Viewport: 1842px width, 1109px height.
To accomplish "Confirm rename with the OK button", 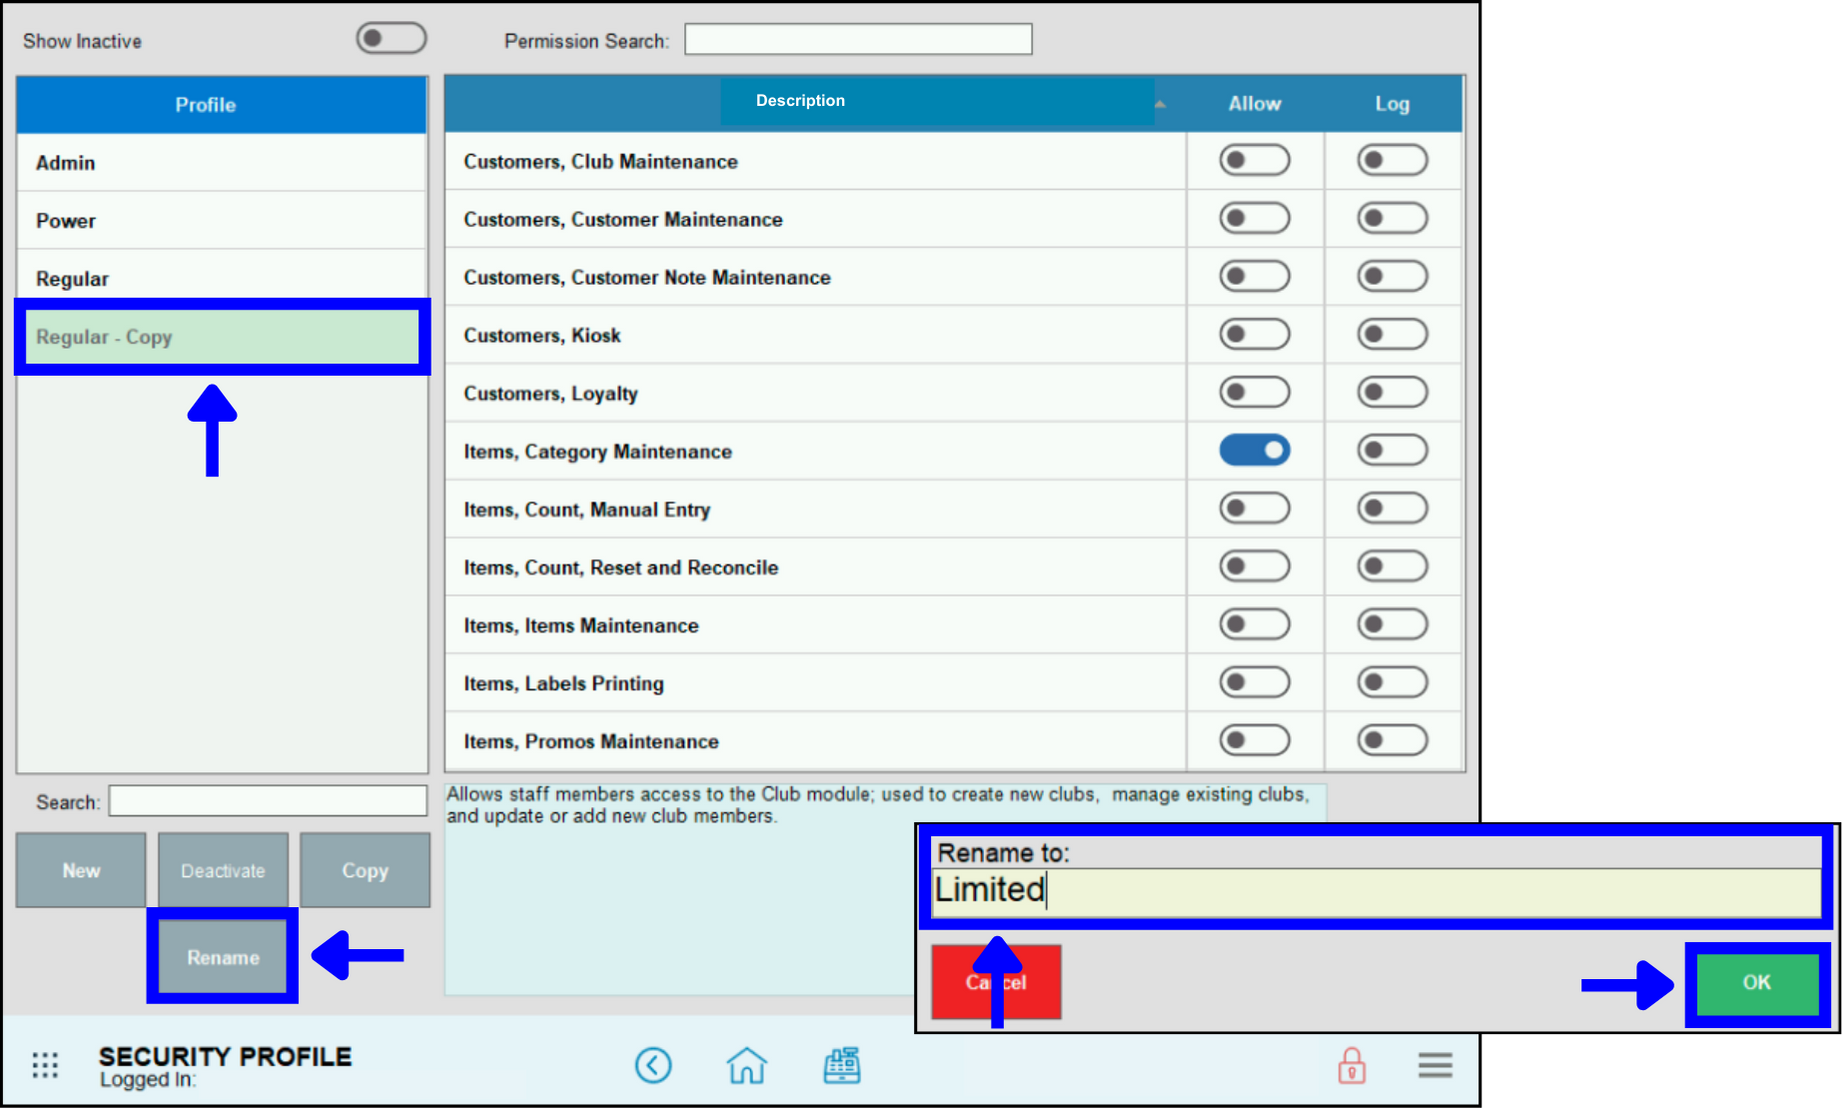I will tap(1756, 983).
